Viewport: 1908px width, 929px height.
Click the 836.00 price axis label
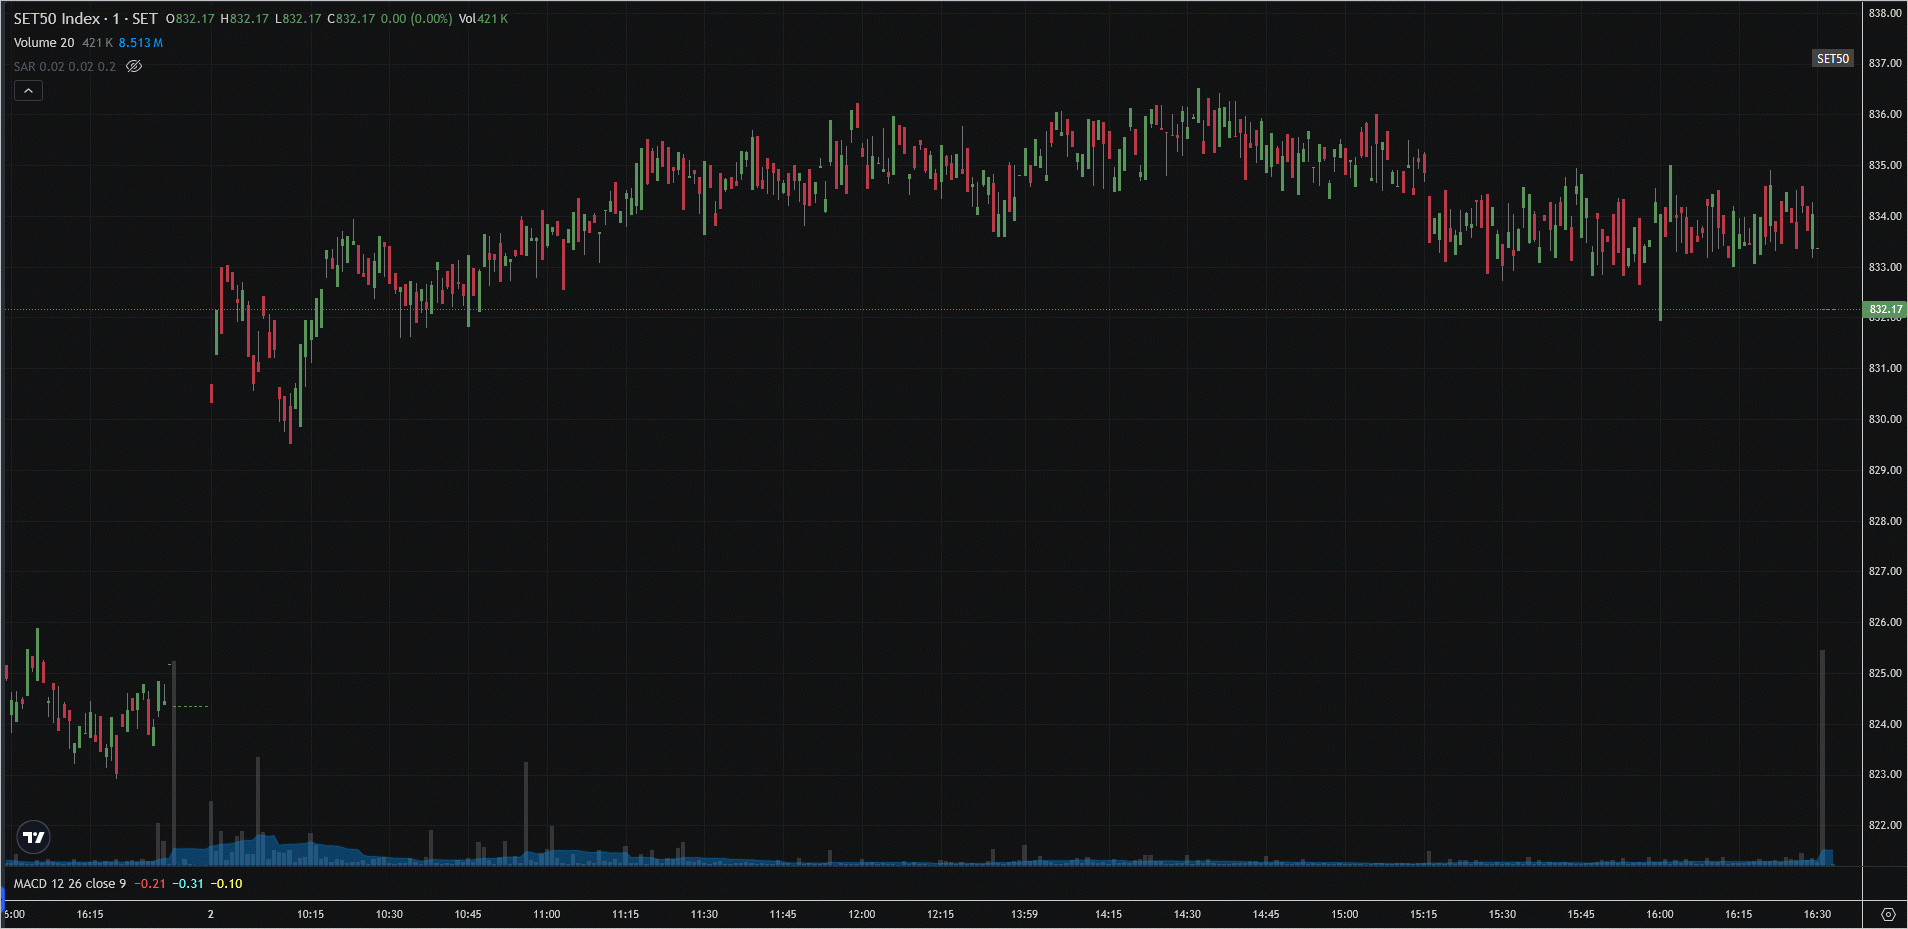[x=1884, y=114]
